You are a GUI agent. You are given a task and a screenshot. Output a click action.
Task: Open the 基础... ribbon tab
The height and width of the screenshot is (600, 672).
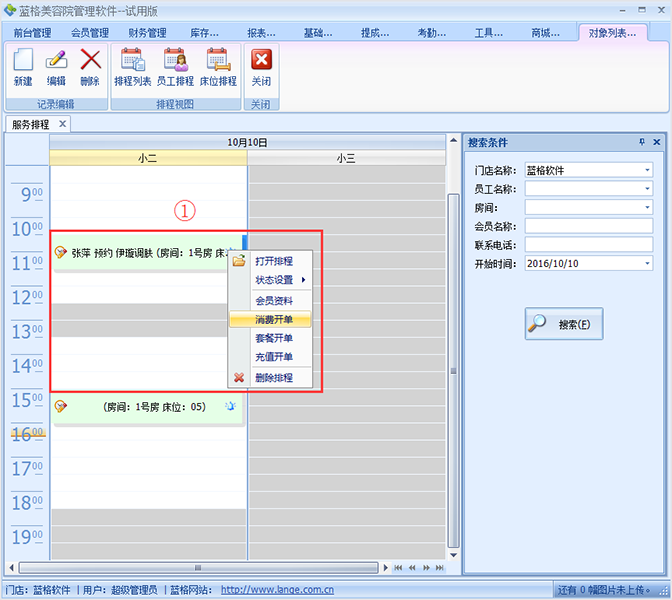[x=318, y=33]
